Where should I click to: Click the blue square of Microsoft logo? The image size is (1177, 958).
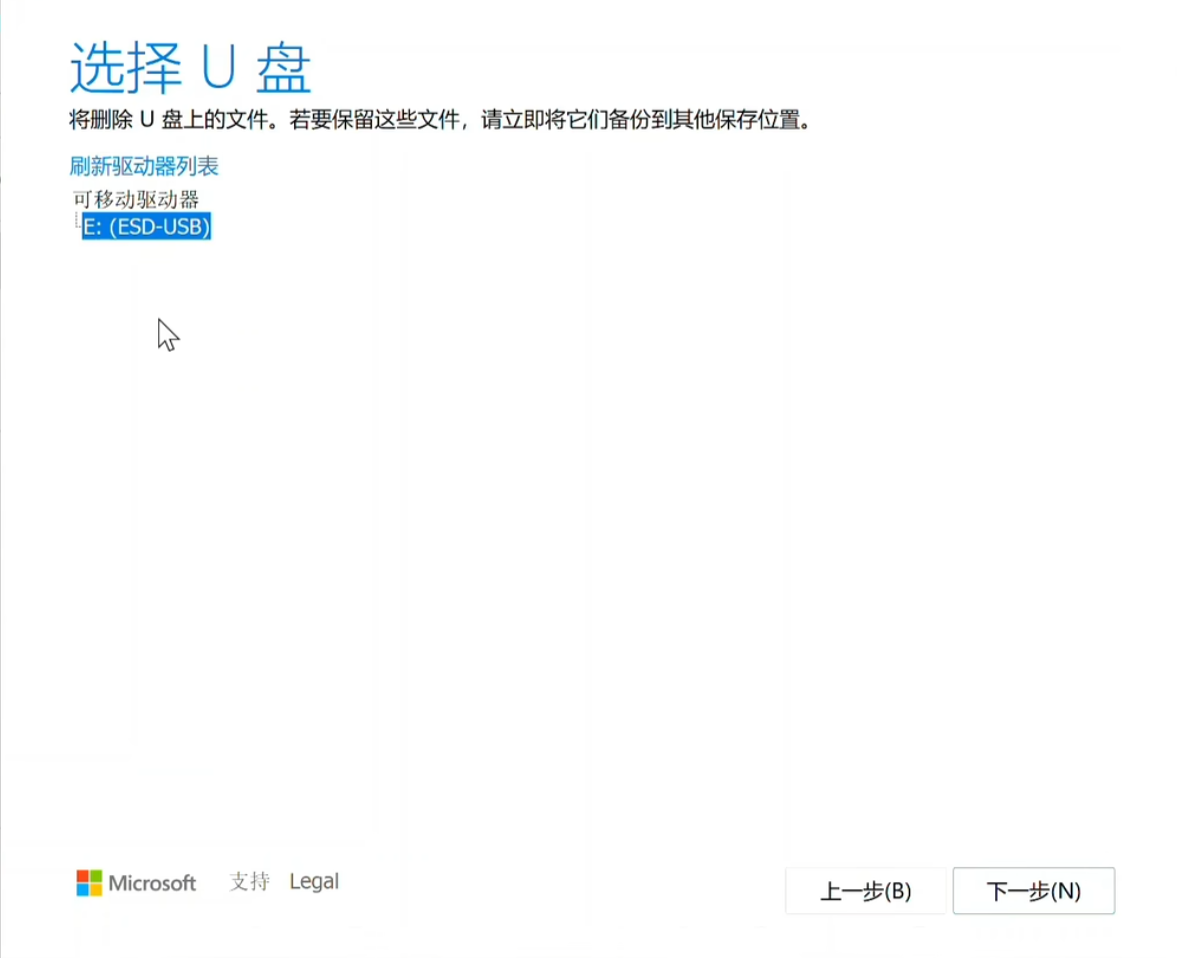(x=83, y=890)
